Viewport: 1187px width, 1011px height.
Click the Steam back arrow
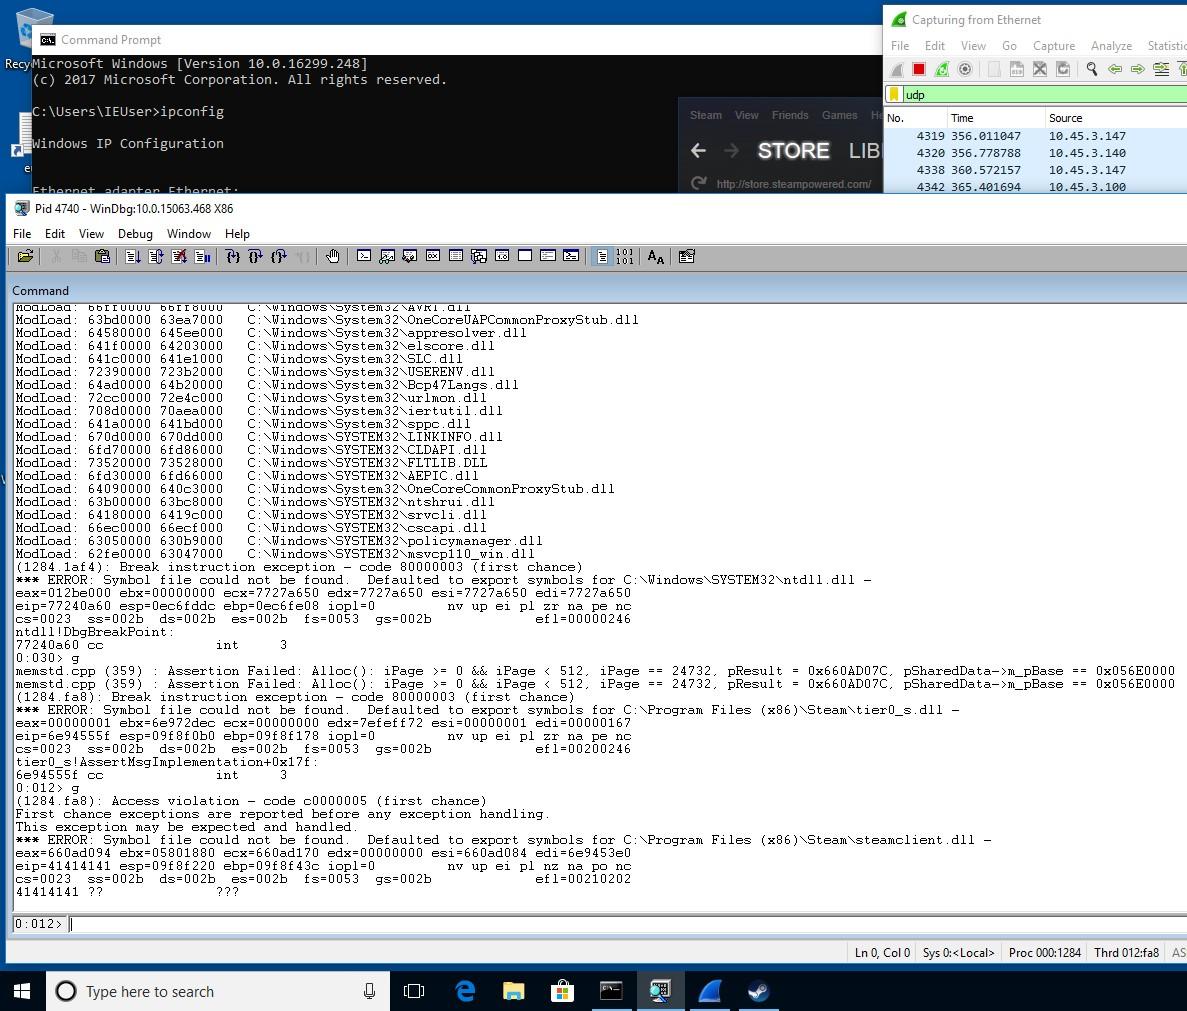[x=698, y=151]
